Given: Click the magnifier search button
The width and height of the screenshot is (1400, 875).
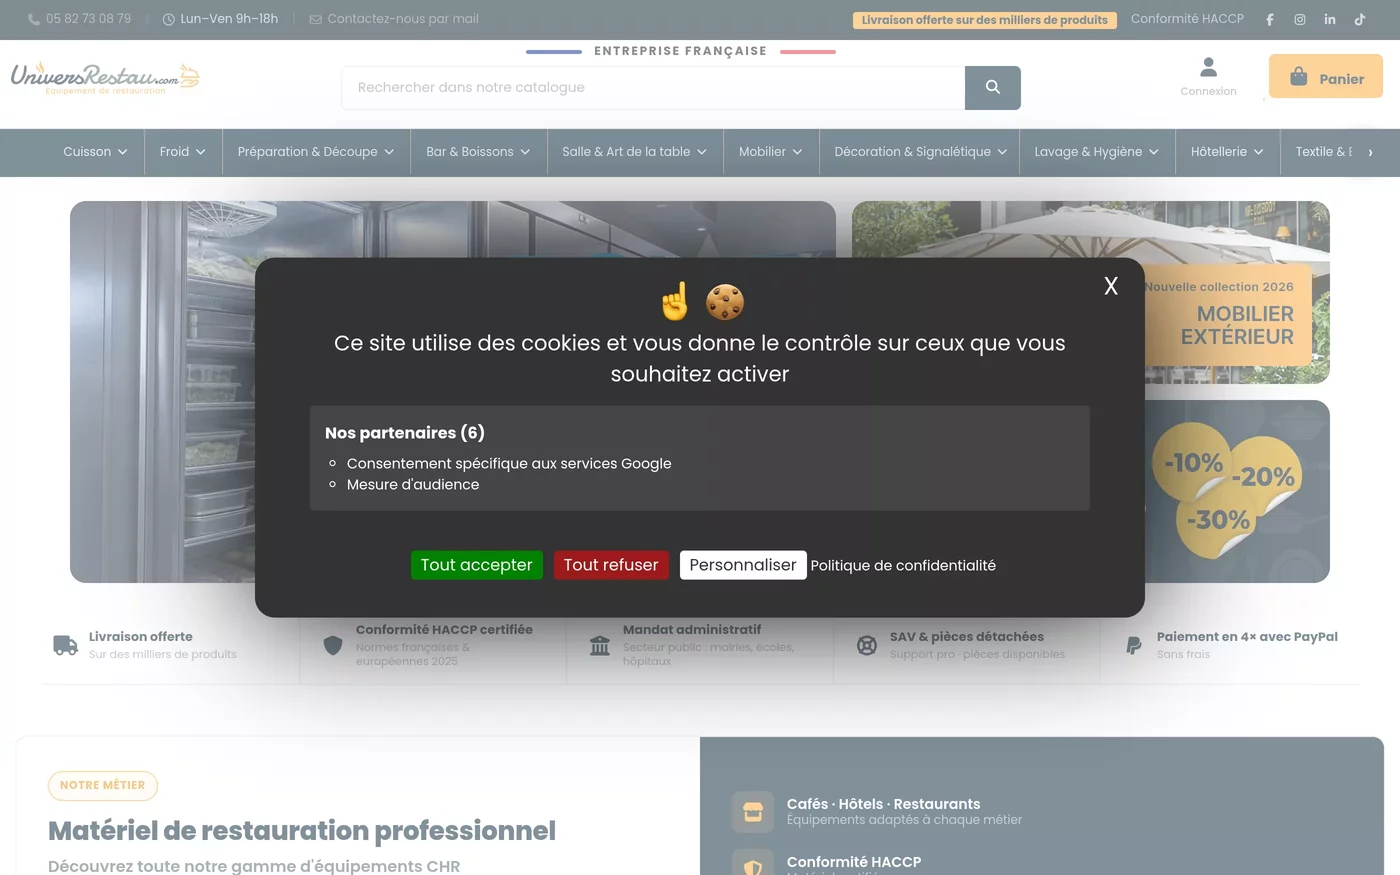Looking at the screenshot, I should [x=993, y=88].
